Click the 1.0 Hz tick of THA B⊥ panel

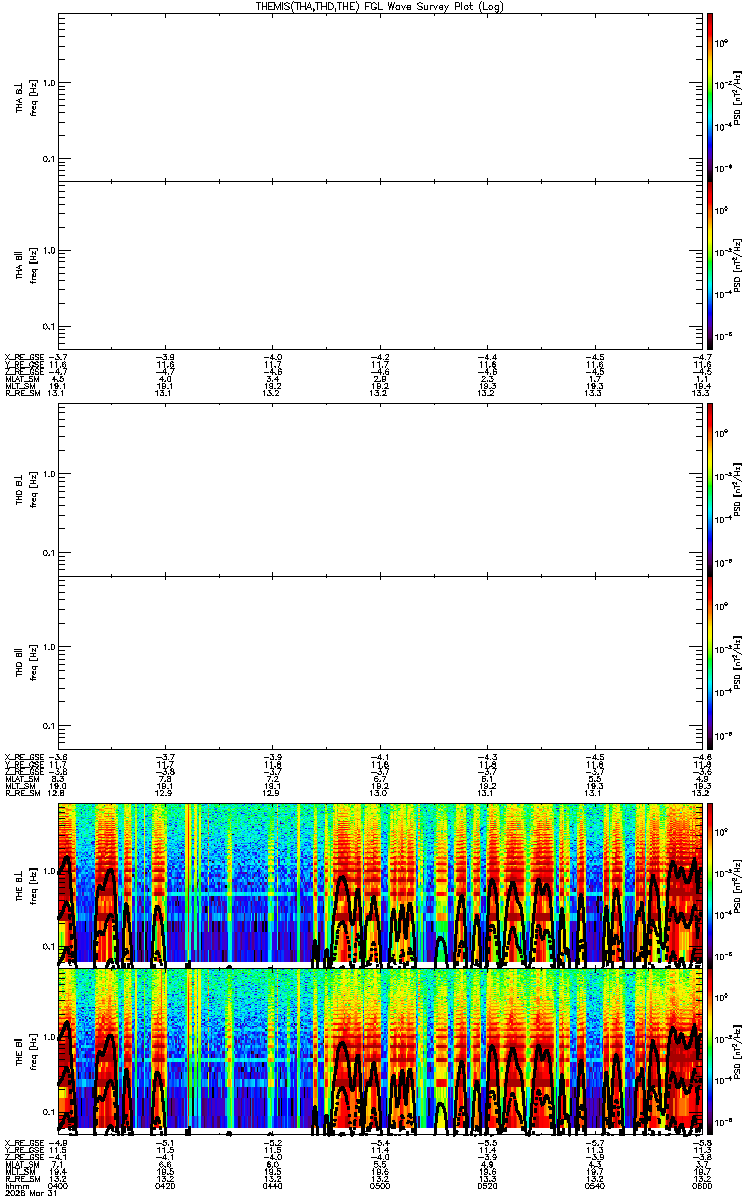(x=49, y=84)
